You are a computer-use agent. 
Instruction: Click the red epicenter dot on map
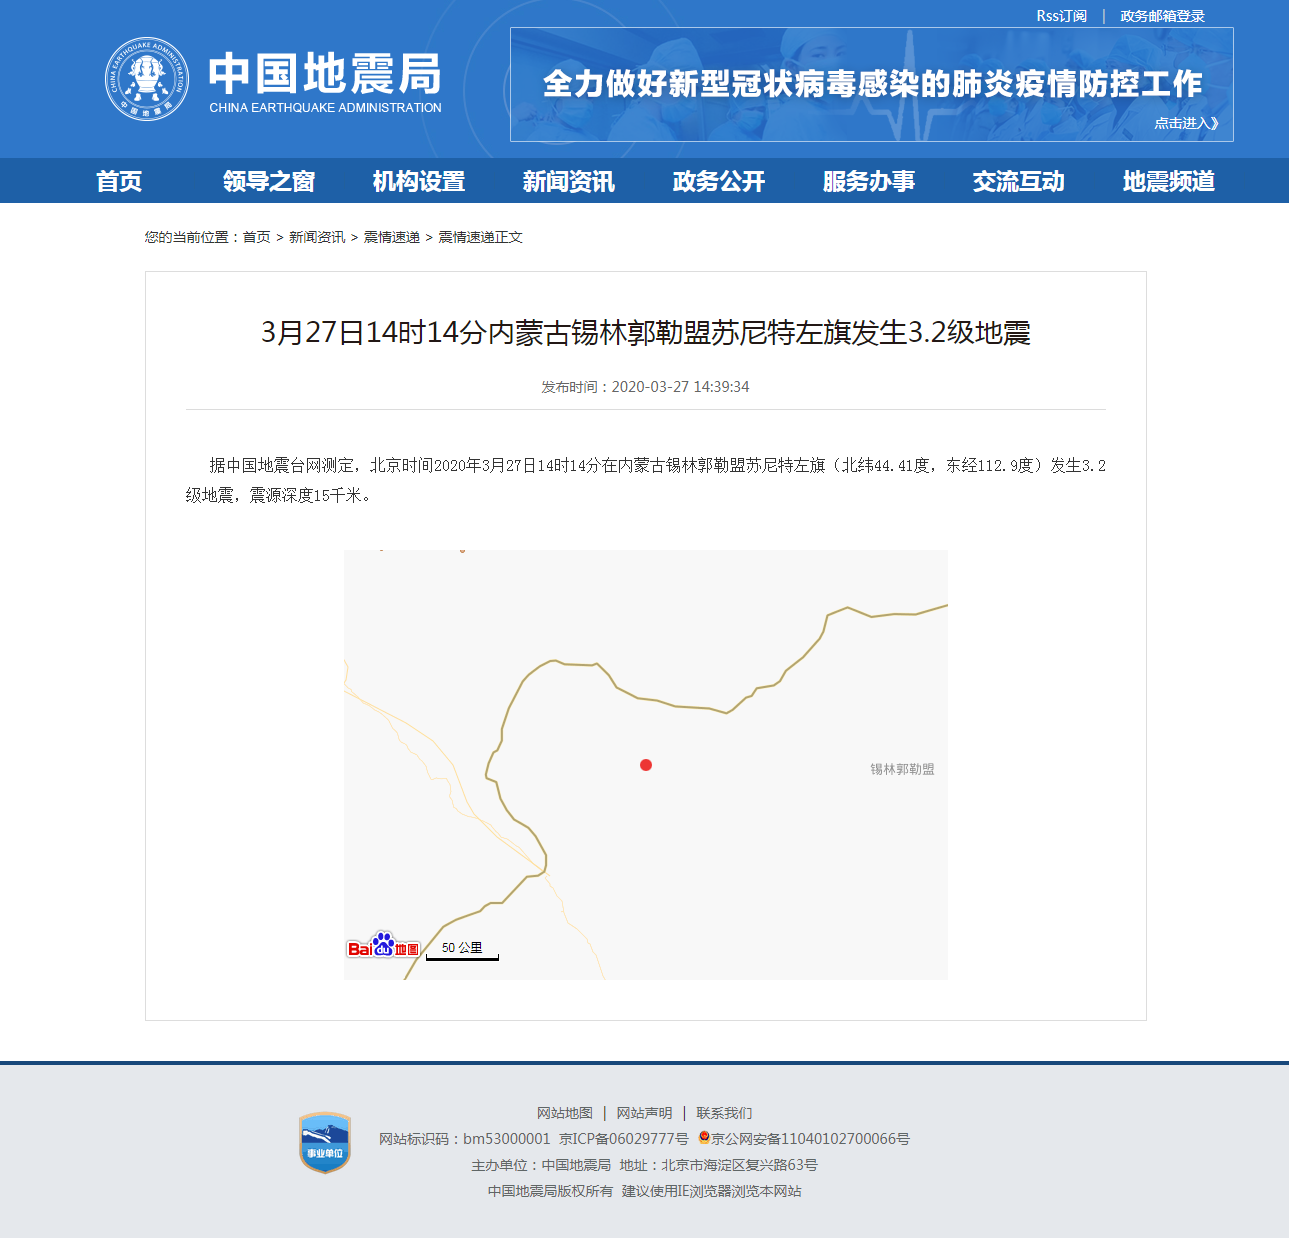coord(646,765)
